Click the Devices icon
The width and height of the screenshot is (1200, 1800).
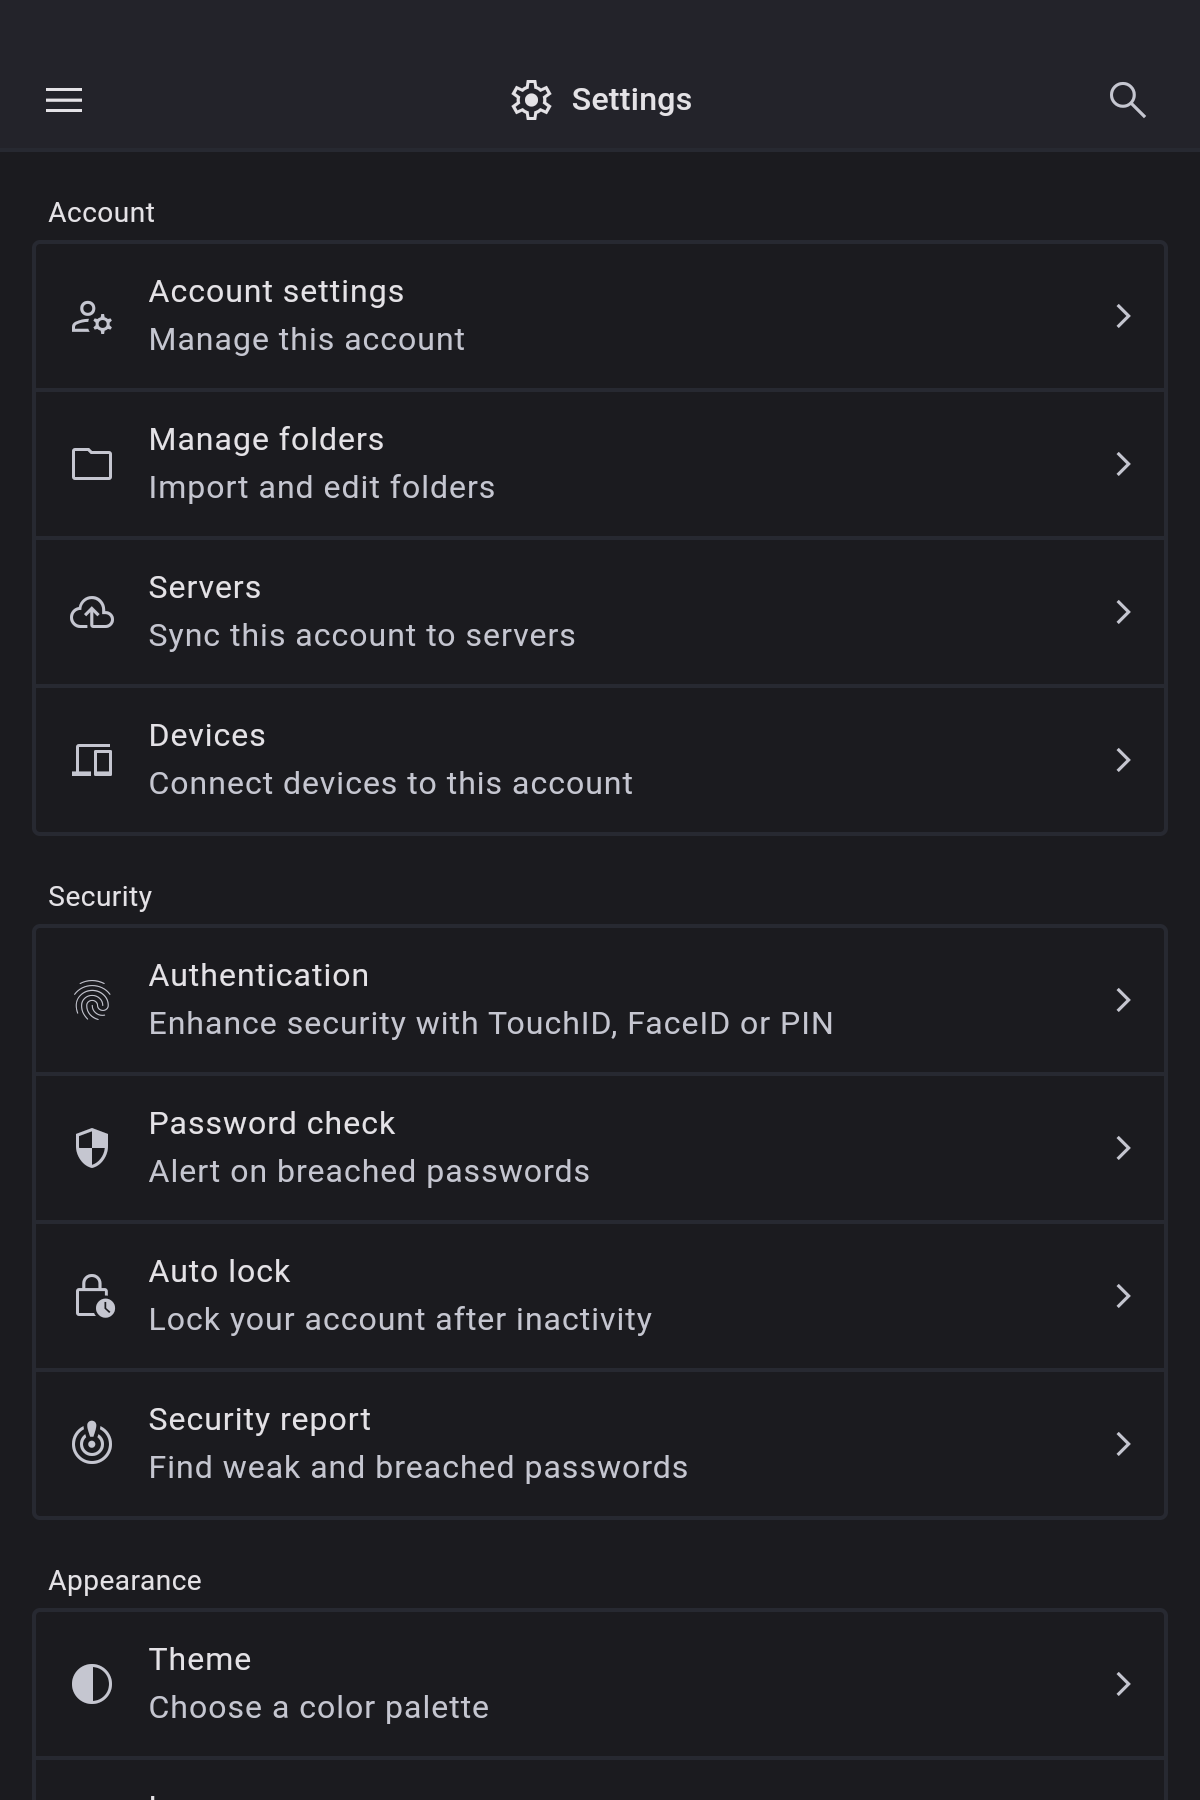[92, 760]
